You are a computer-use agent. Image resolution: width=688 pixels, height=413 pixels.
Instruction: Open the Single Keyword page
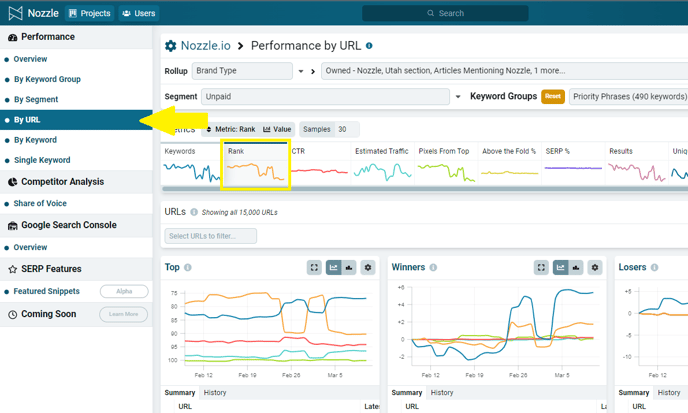coord(42,160)
